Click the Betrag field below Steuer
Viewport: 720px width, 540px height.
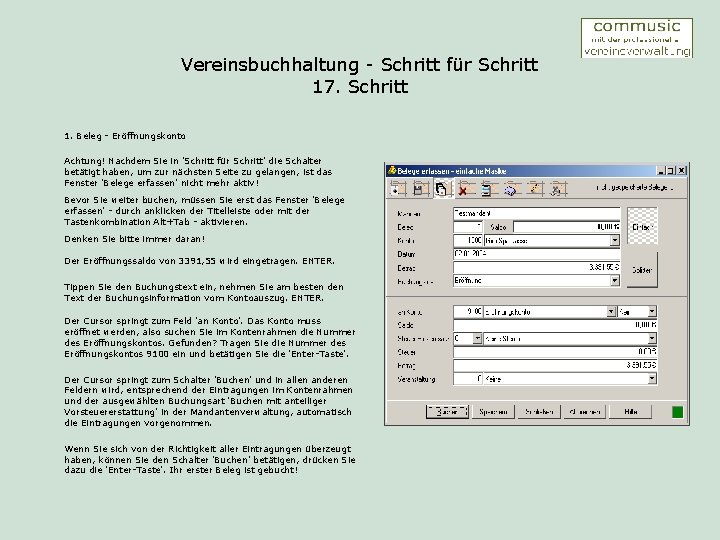tap(555, 366)
